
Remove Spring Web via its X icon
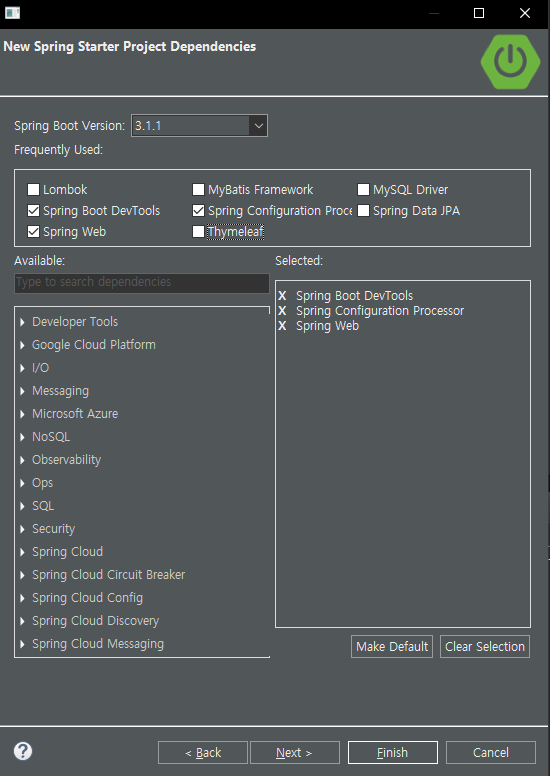pyautogui.click(x=282, y=326)
